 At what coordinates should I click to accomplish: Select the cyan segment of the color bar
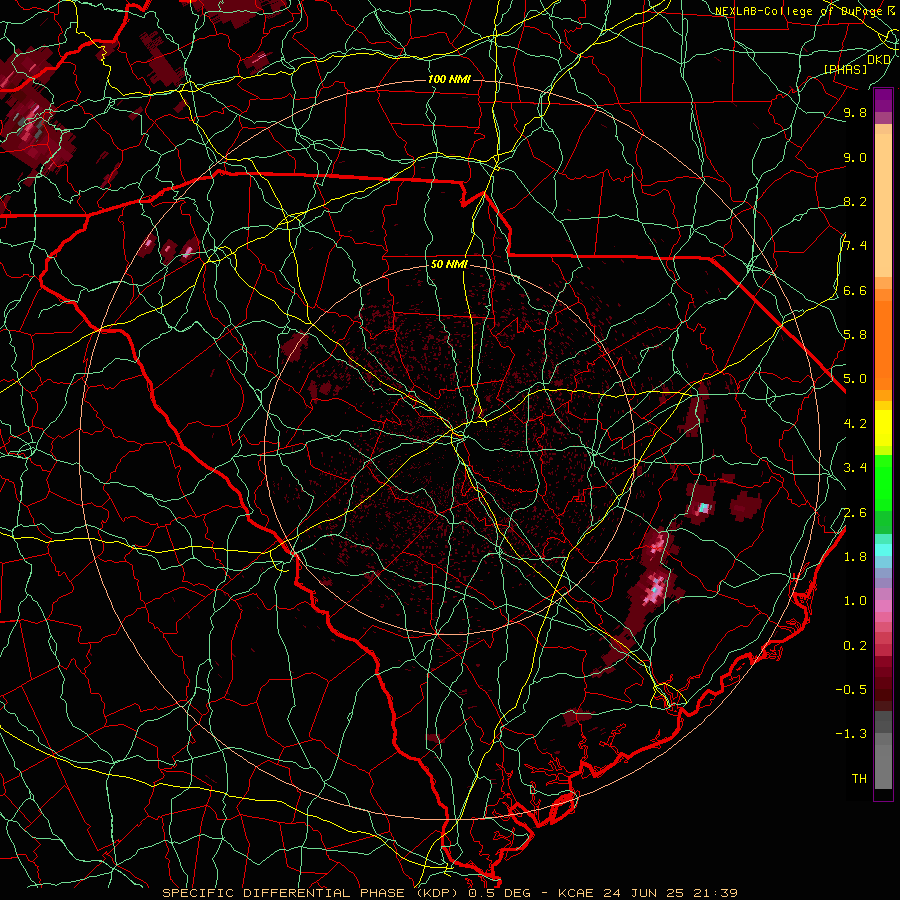pos(883,550)
